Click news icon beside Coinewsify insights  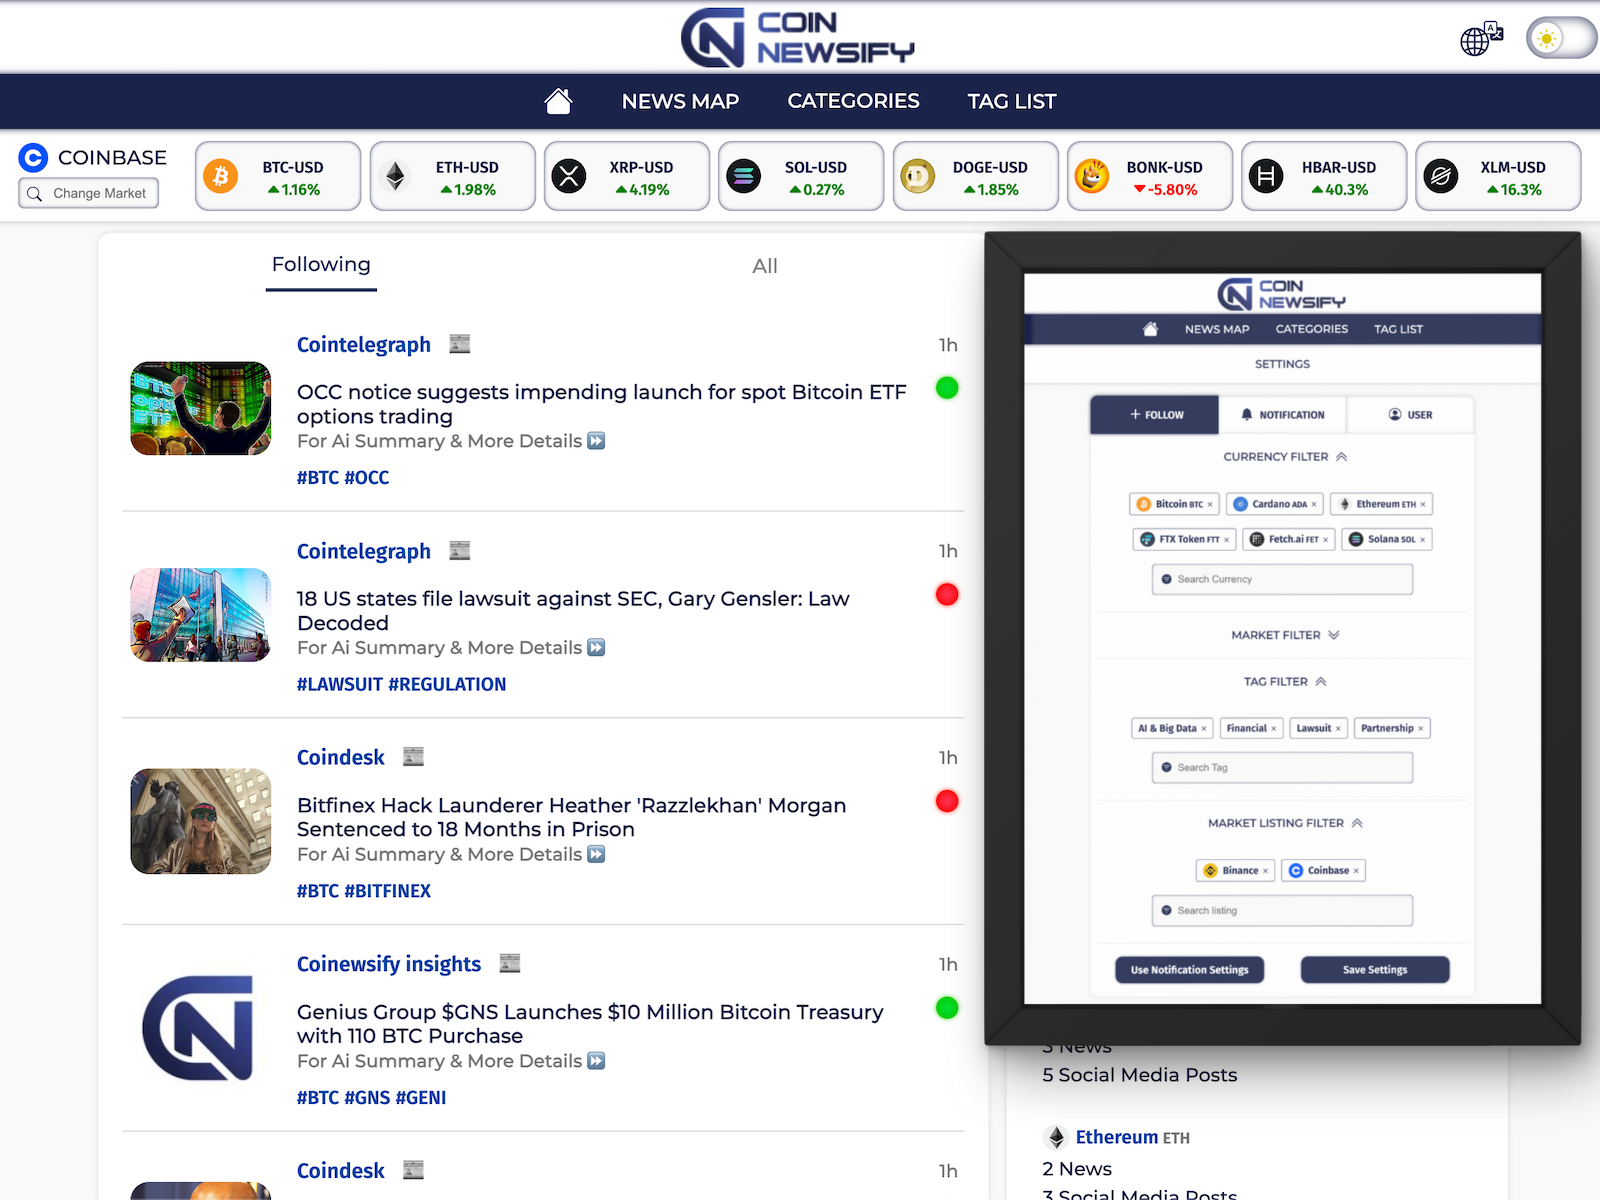click(510, 964)
